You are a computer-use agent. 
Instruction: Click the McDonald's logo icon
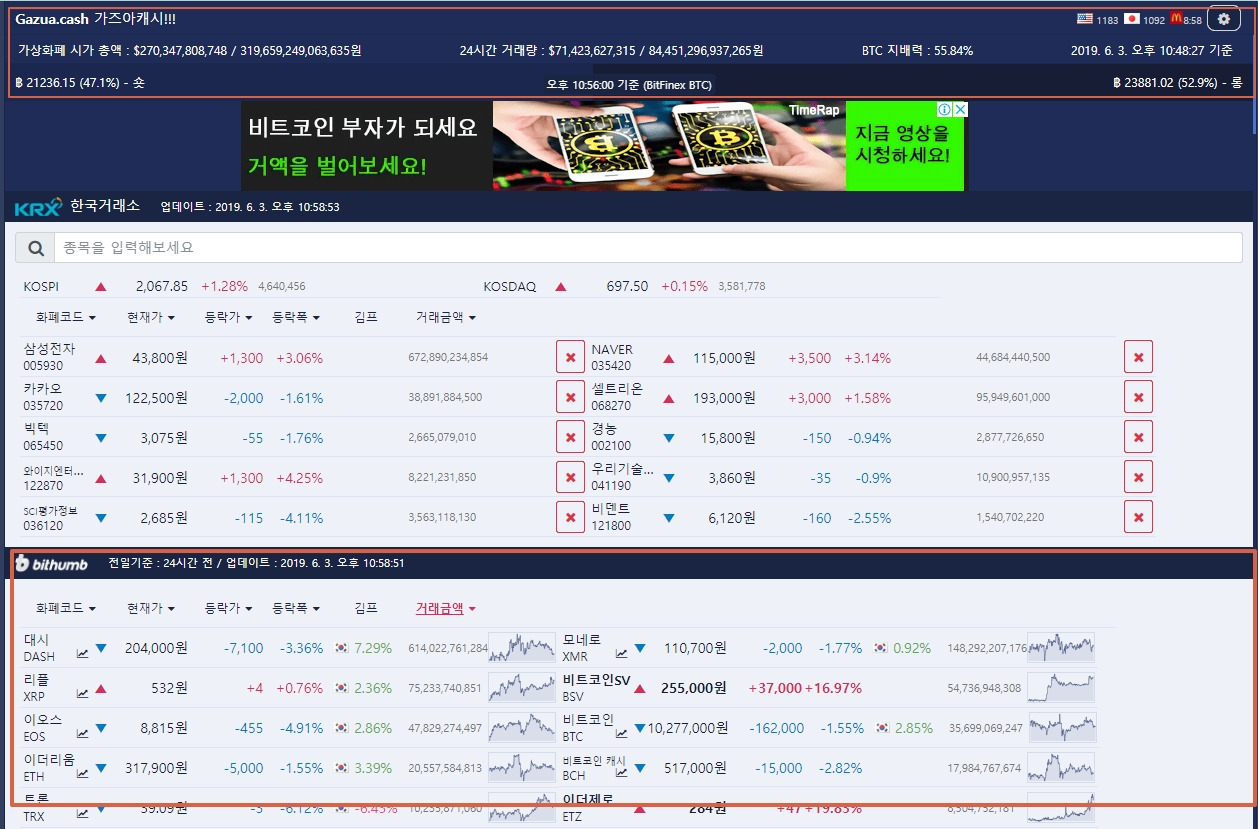1175,19
